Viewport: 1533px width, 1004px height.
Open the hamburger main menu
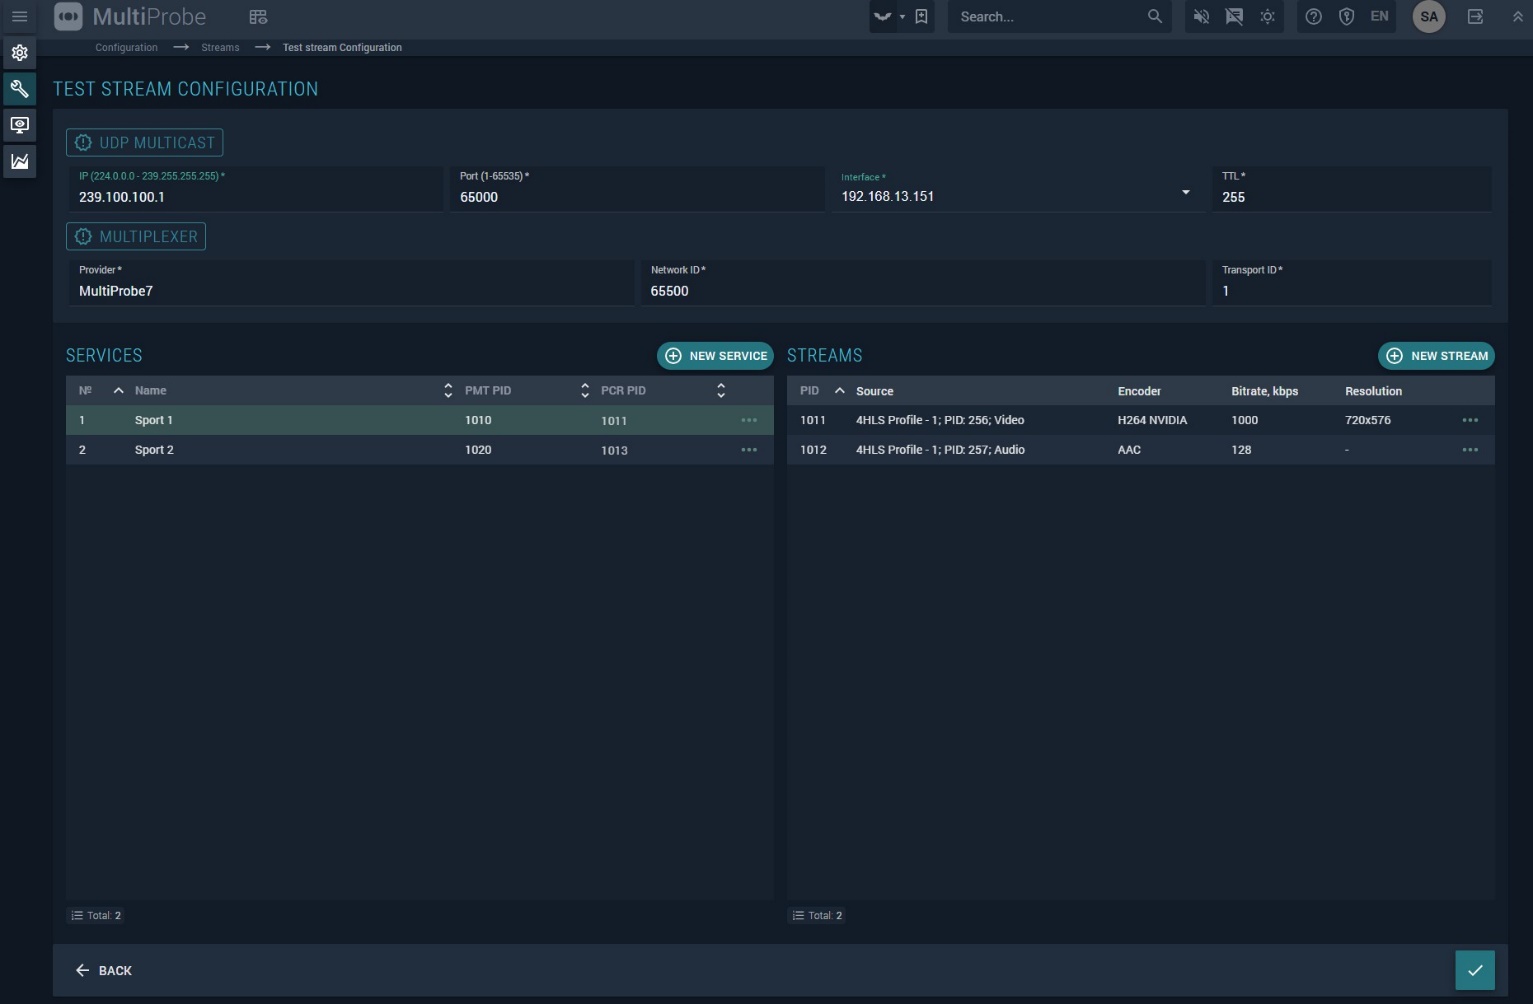click(x=19, y=17)
